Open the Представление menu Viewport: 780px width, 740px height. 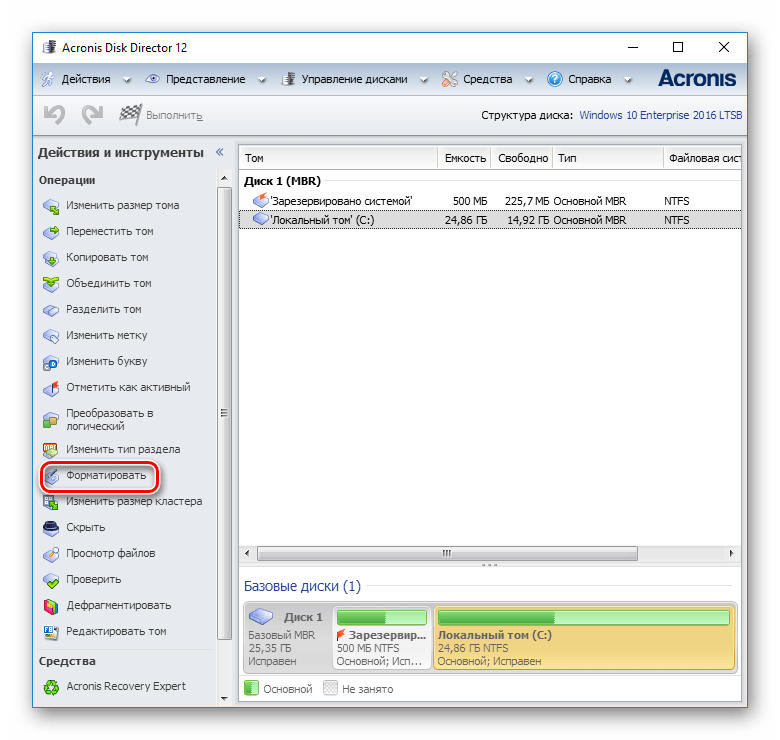click(x=205, y=79)
